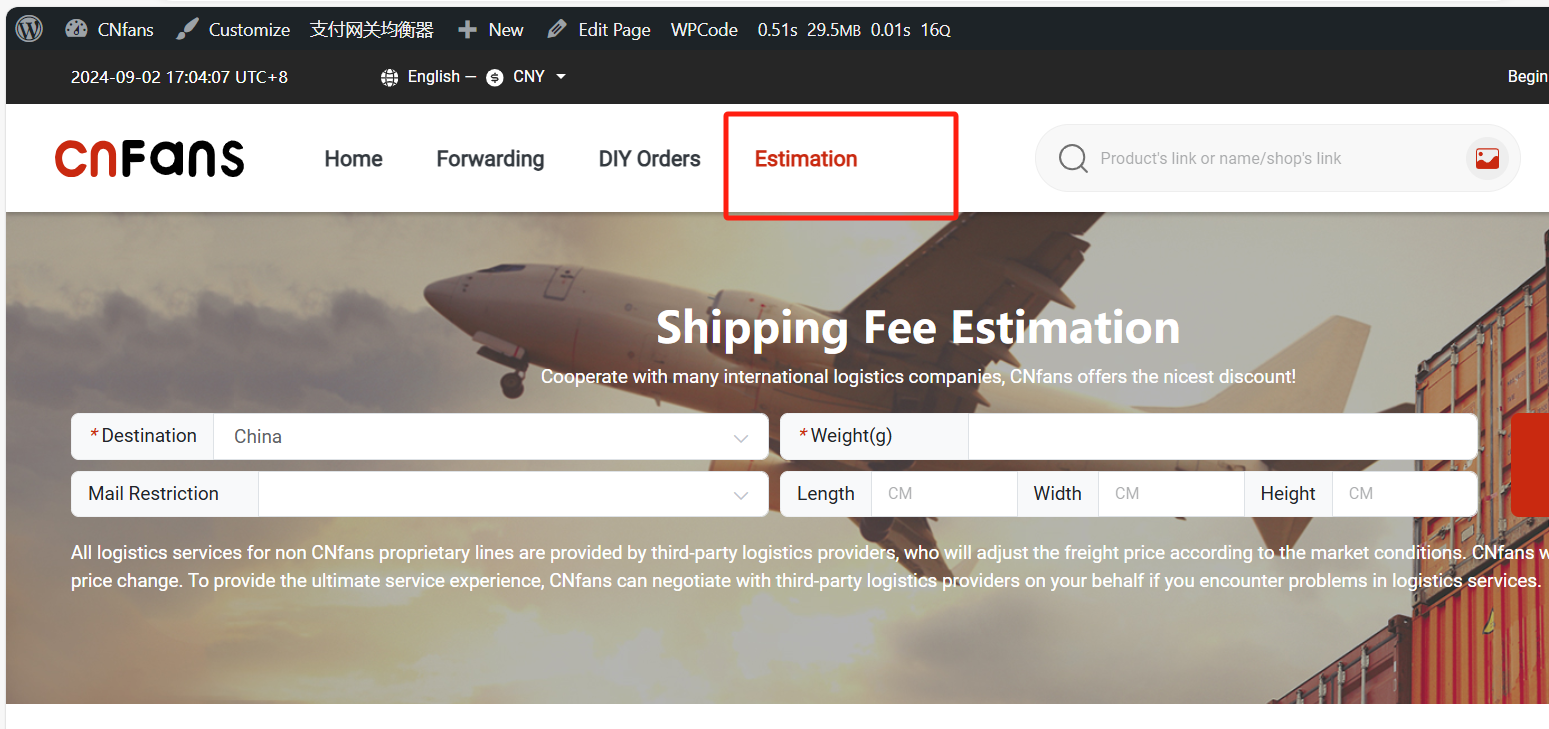Click the CNFANS logo
Image resolution: width=1549 pixels, height=729 pixels.
pos(150,158)
